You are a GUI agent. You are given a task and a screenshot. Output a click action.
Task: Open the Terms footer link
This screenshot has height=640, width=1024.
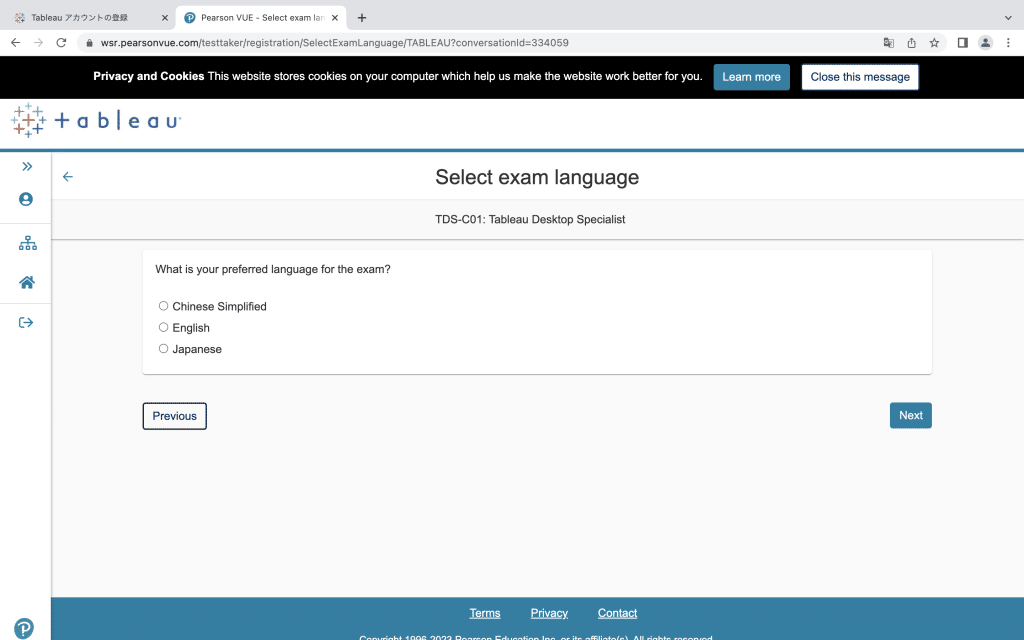[x=485, y=613]
